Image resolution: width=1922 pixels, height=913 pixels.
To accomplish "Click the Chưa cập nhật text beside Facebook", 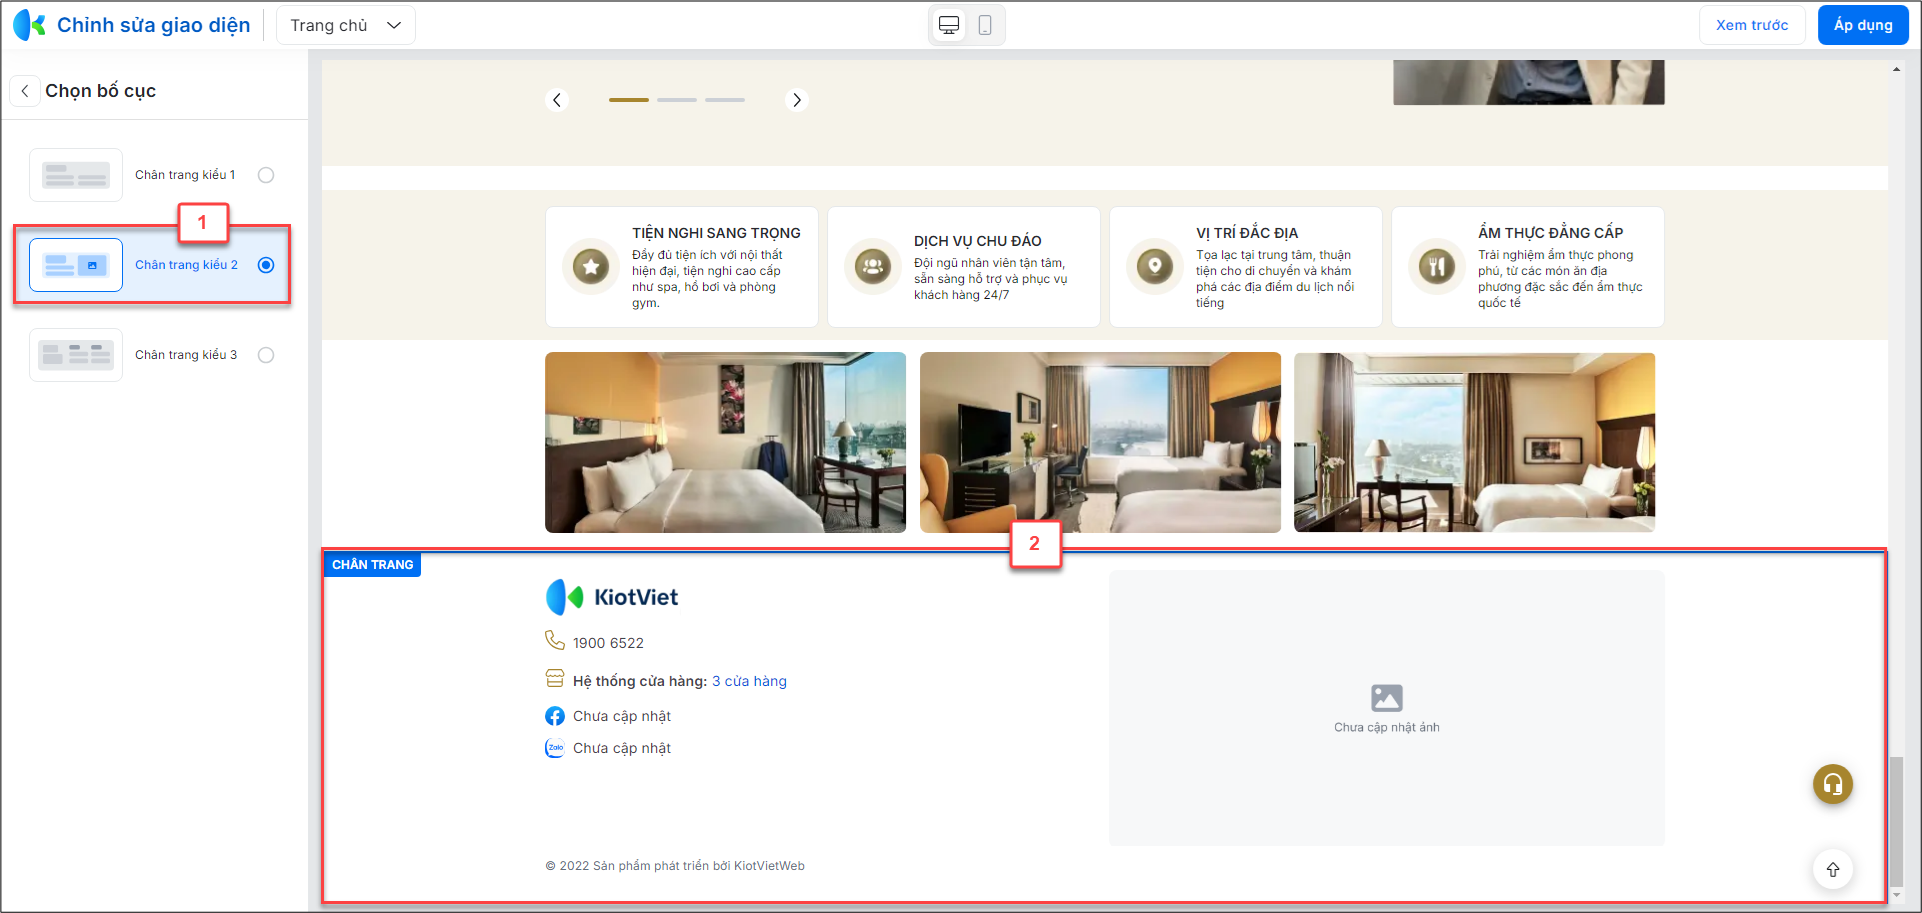I will 622,716.
